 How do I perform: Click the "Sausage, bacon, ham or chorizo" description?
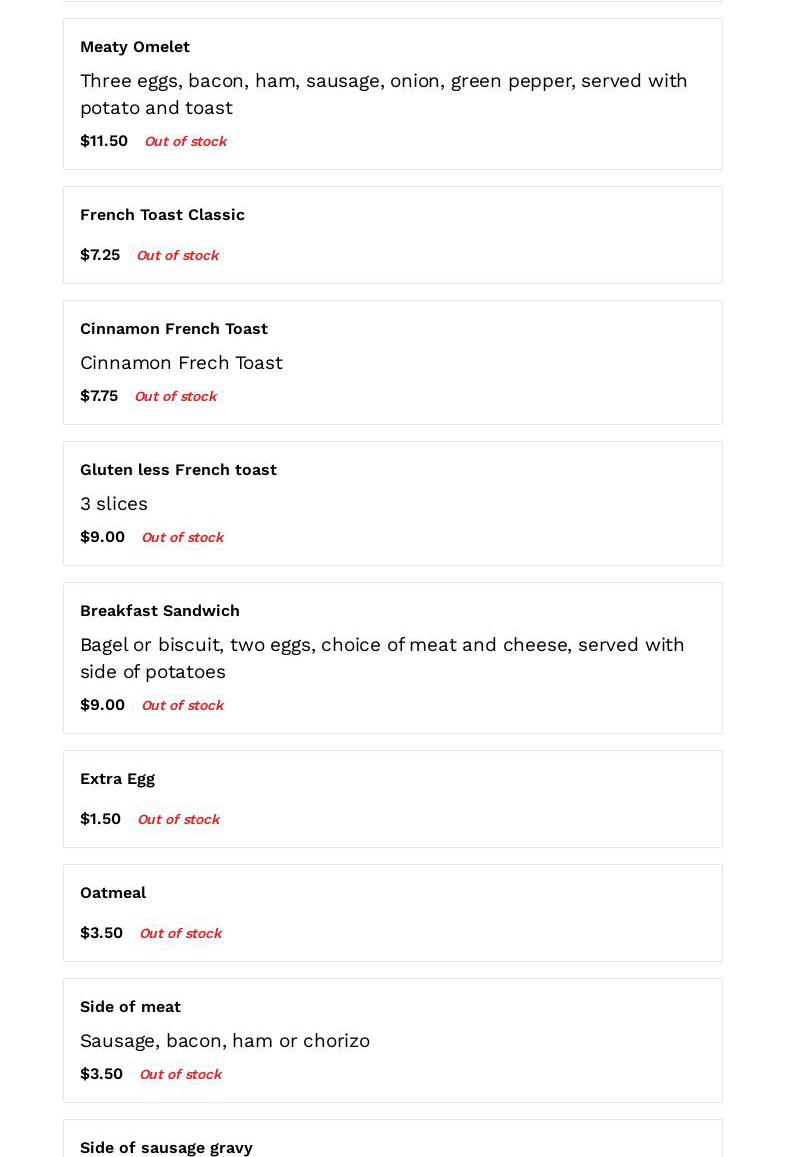225,1041
